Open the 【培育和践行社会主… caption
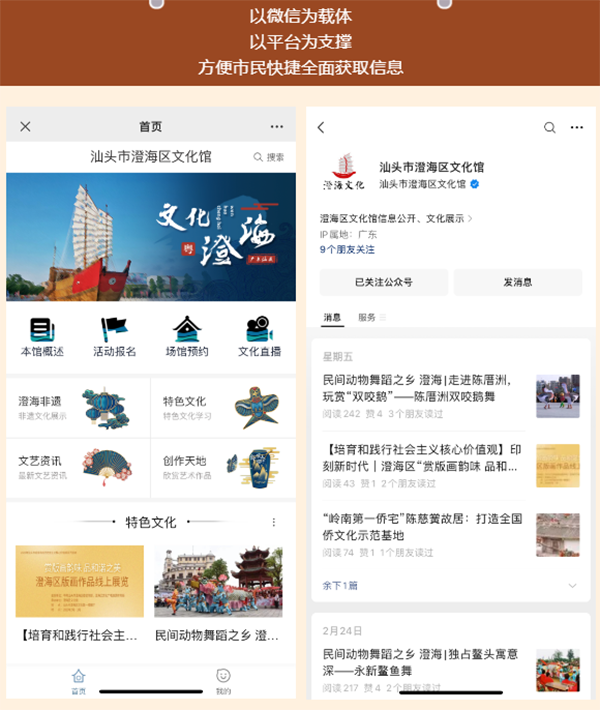The image size is (600, 710). tap(78, 636)
